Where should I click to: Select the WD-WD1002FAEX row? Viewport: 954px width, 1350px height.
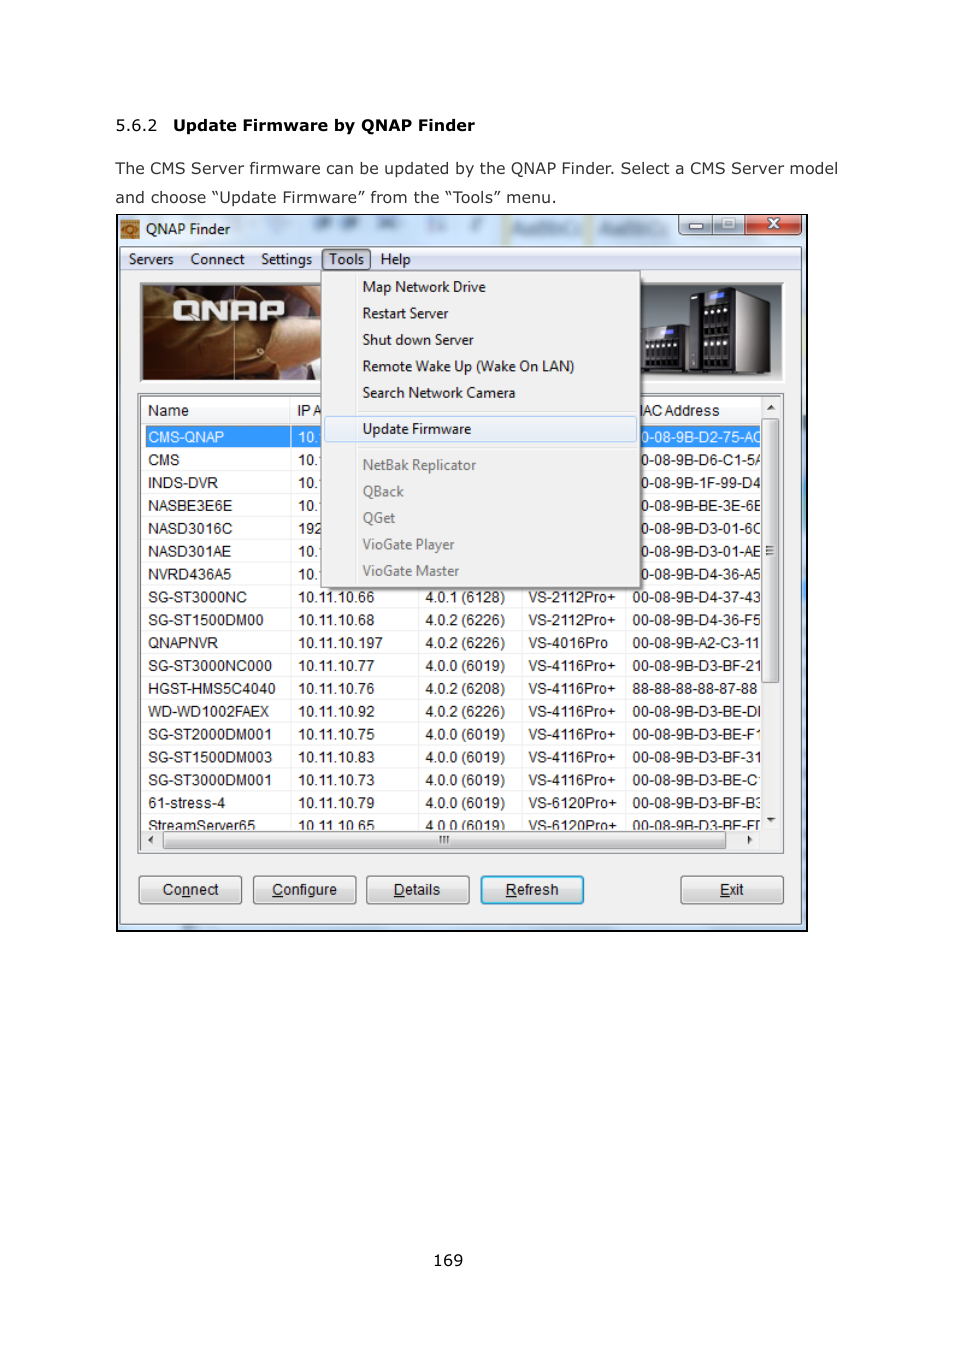(453, 712)
